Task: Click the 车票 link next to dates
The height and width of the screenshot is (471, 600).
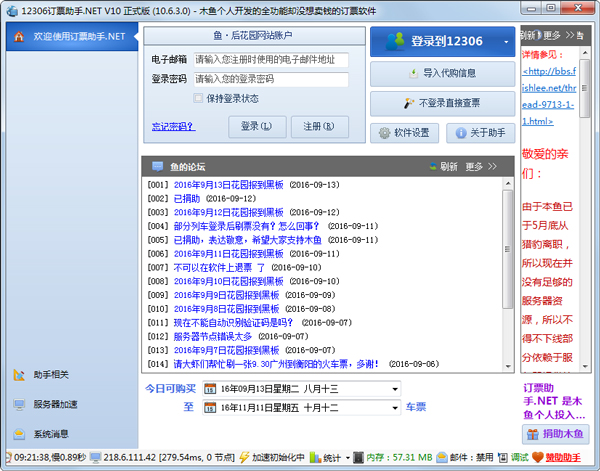Action: [x=416, y=407]
